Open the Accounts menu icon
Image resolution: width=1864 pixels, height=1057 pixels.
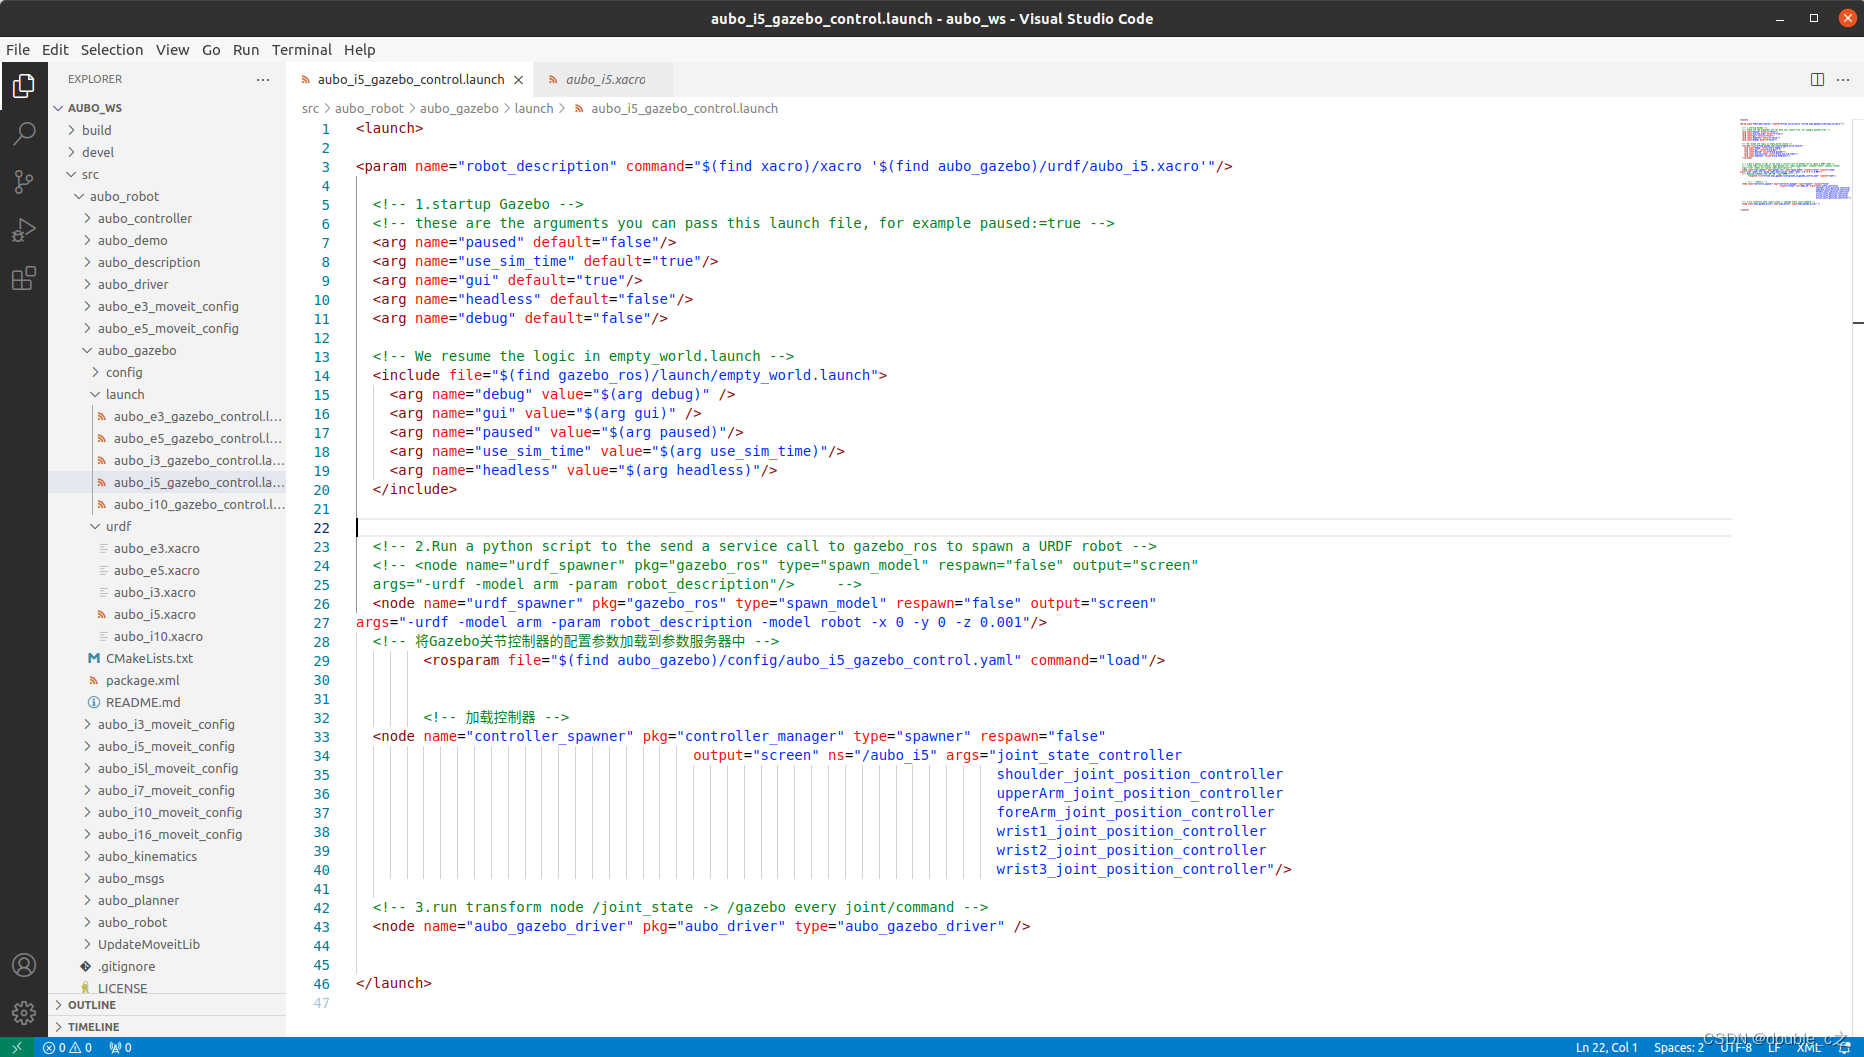pos(24,965)
